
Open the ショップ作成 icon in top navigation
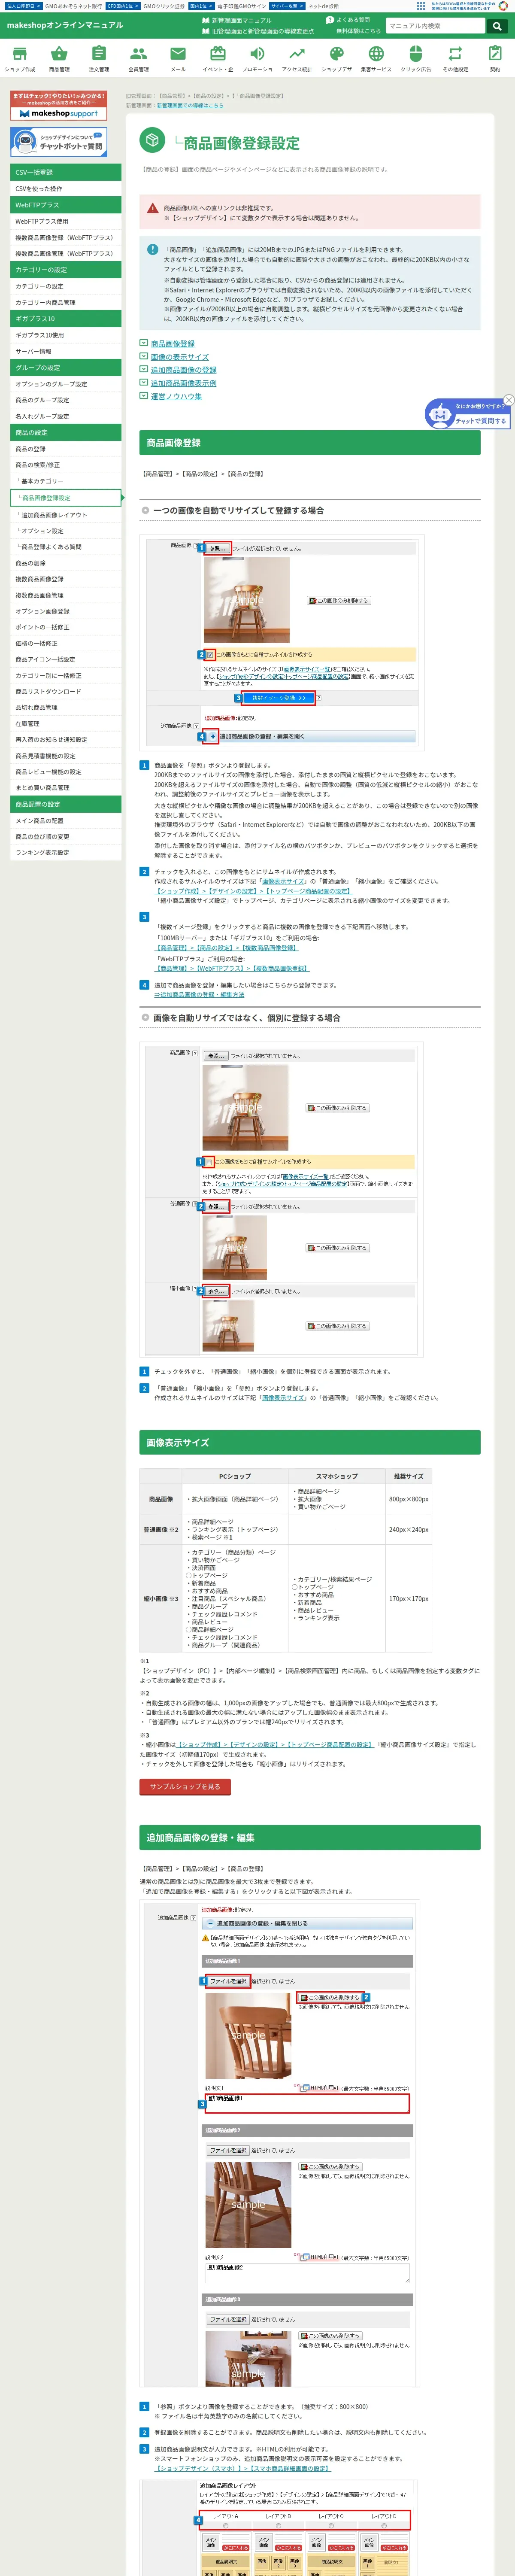point(20,54)
